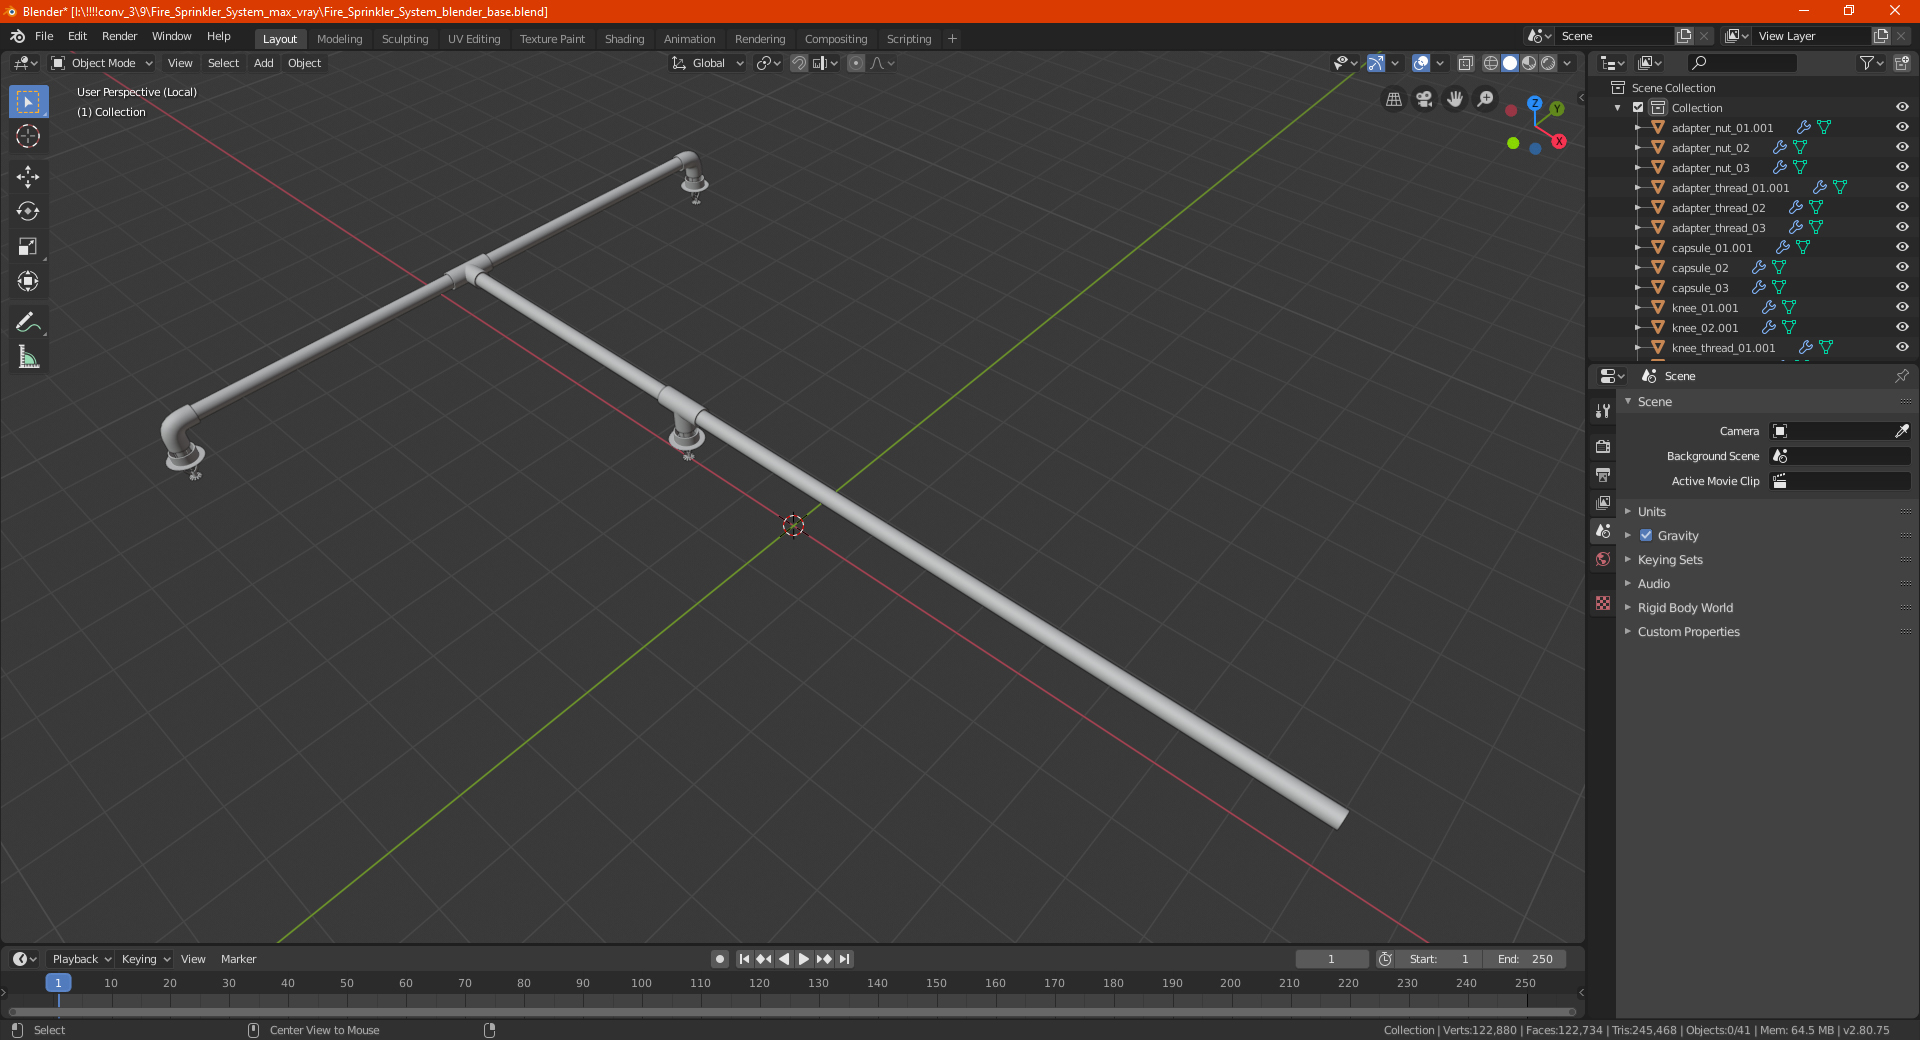Hide capsule_02 in viewport
This screenshot has height=1040, width=1920.
coord(1902,267)
